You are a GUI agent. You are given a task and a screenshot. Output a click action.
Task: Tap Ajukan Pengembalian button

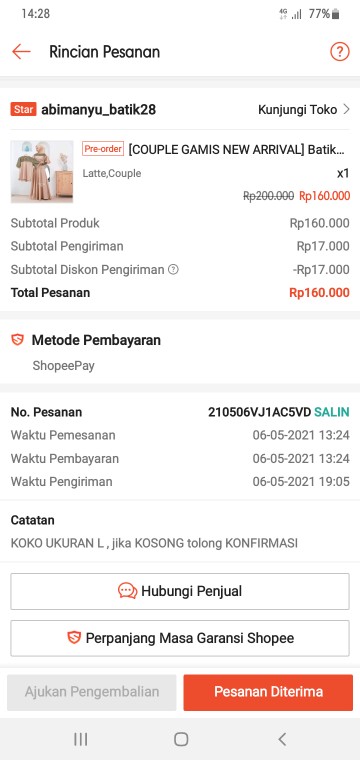(92, 692)
